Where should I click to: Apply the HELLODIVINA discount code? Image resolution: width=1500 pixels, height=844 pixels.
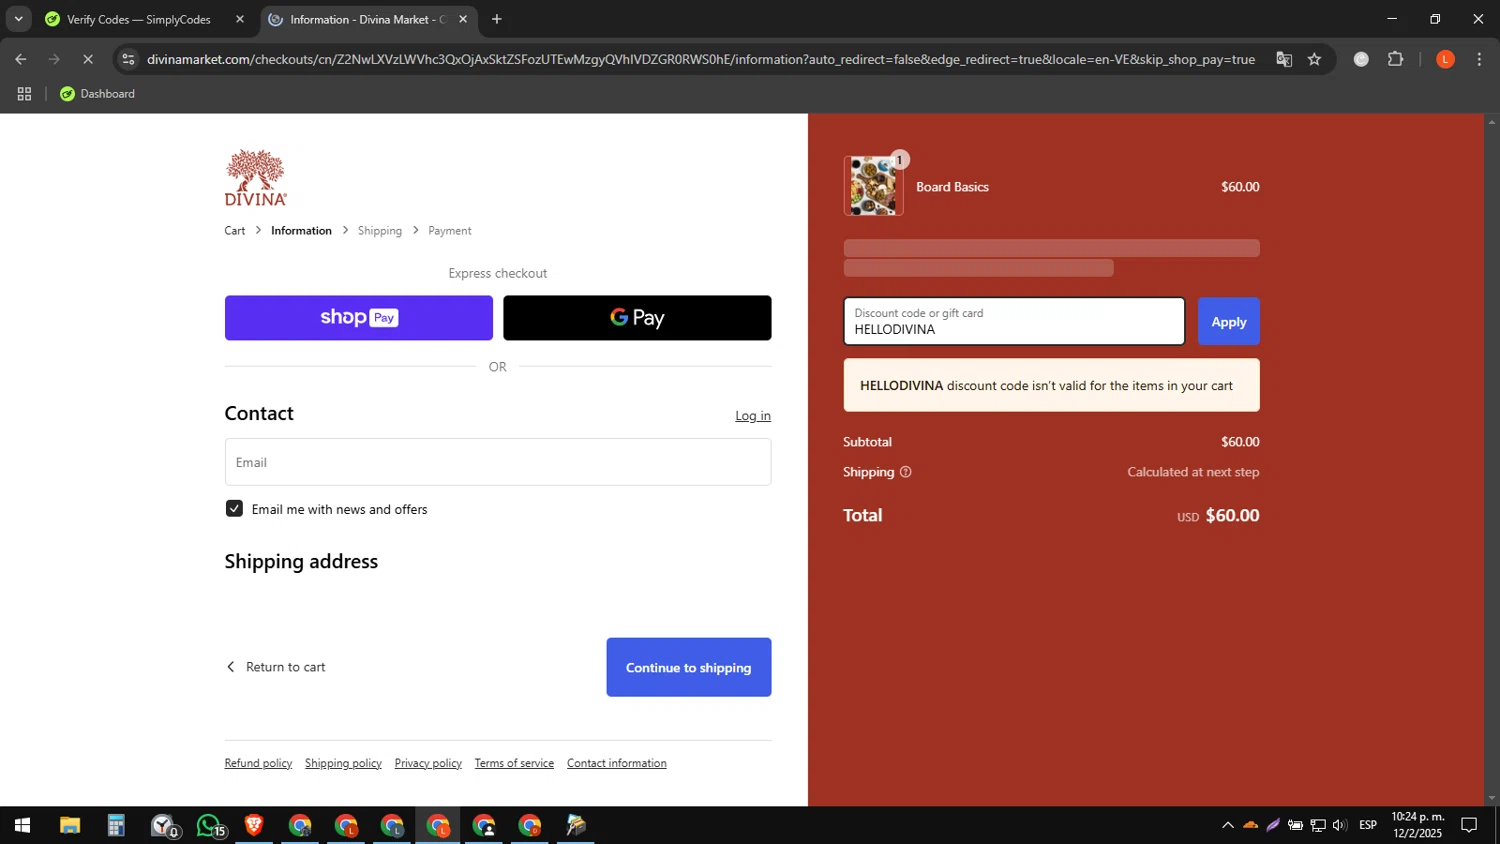point(1229,322)
